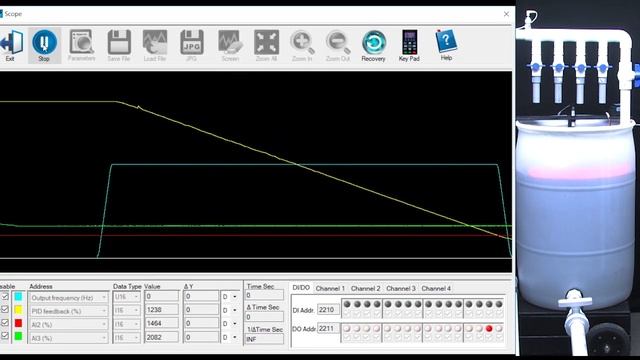The image size is (640, 360).
Task: Click the Zoom Out magnifier
Action: (x=338, y=46)
